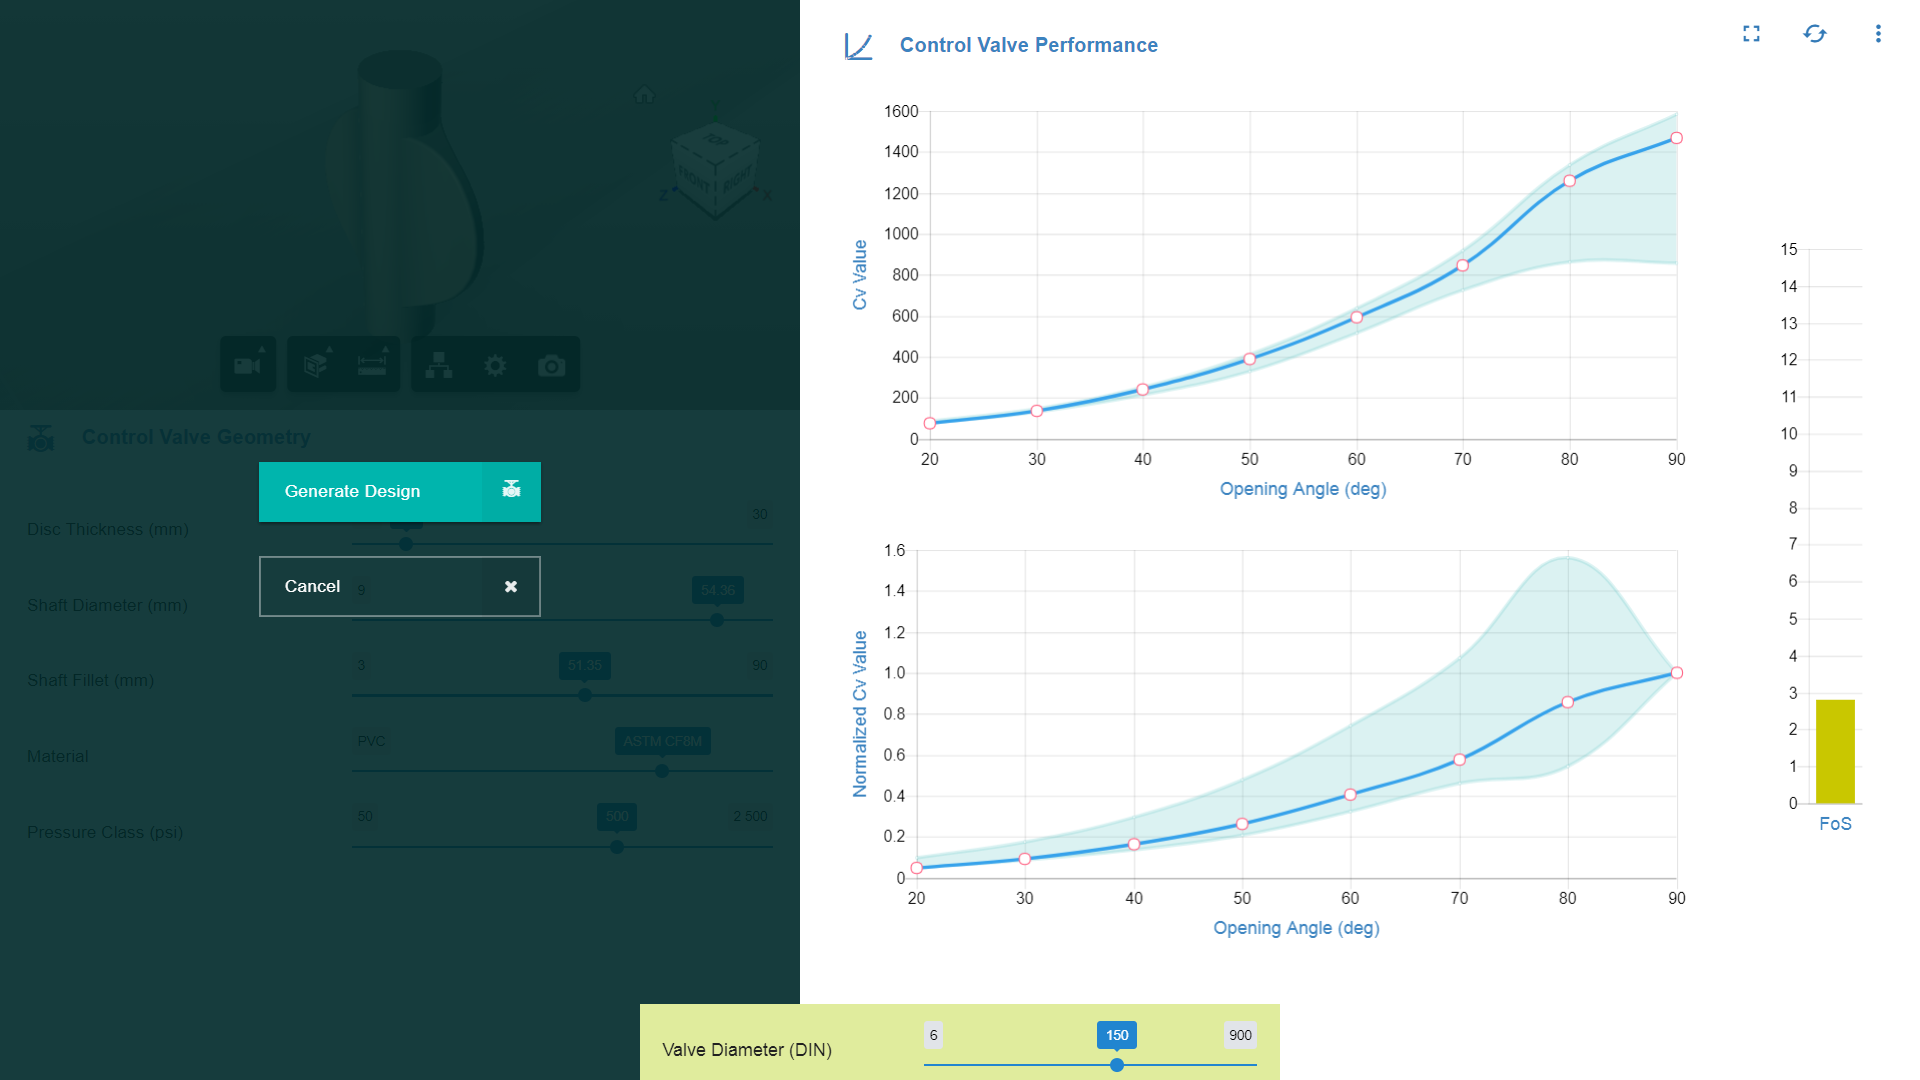Viewport: 1920px width, 1080px height.
Task: Drag the Valve Diameter slider to adjust
Action: pyautogui.click(x=1117, y=1064)
